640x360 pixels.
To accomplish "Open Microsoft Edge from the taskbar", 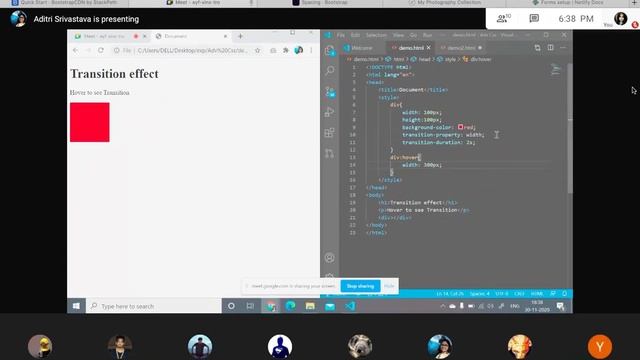I will point(291,306).
